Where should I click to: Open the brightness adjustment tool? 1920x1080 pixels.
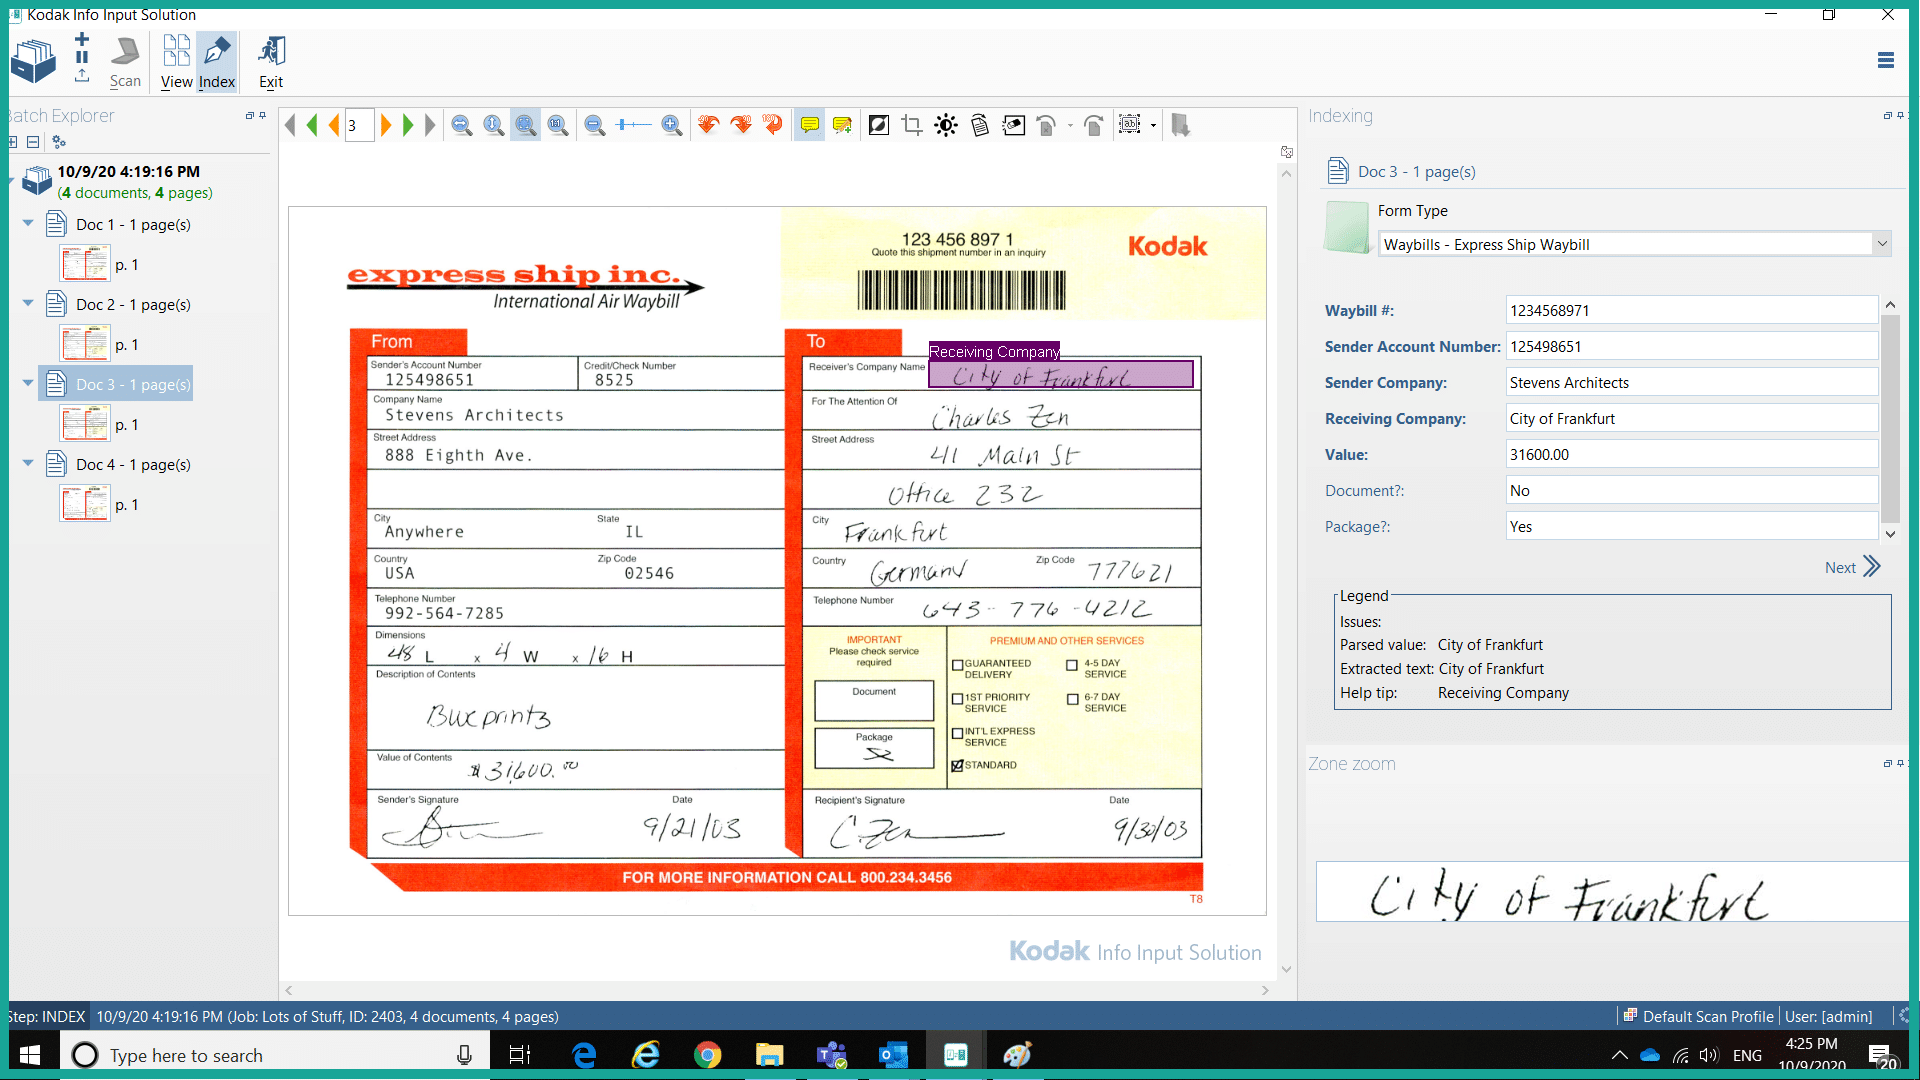946,124
